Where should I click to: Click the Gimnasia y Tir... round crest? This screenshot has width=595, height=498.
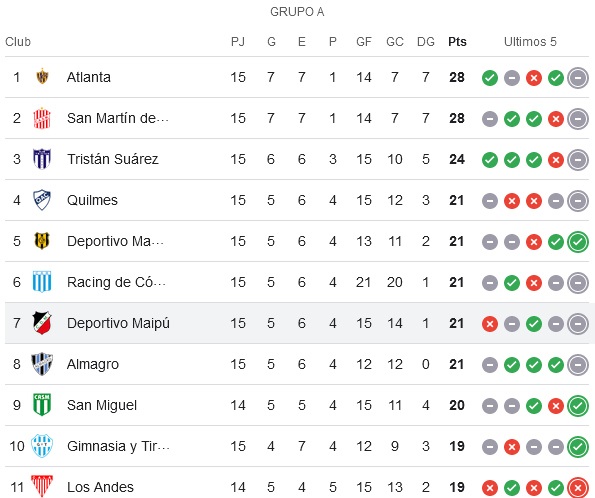click(42, 446)
